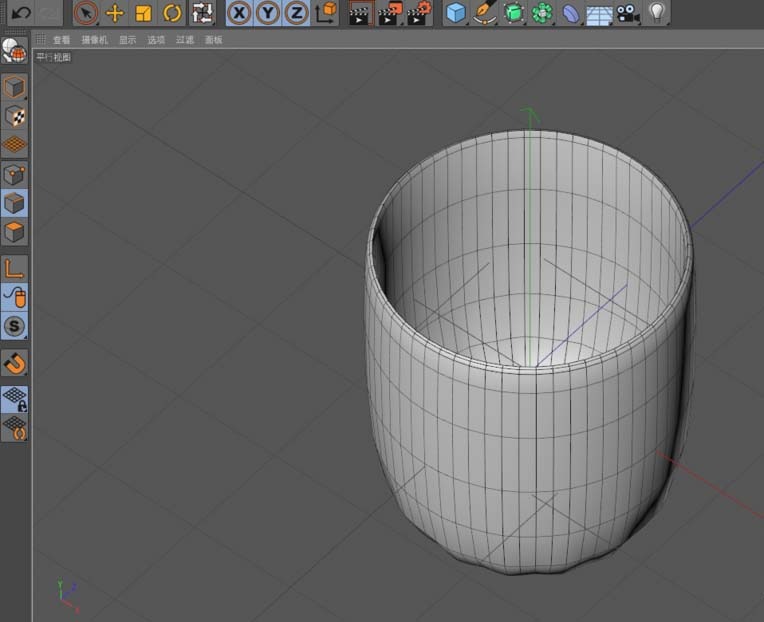Viewport: 764px width, 622px height.
Task: Add a Cube primitive object
Action: click(x=456, y=13)
